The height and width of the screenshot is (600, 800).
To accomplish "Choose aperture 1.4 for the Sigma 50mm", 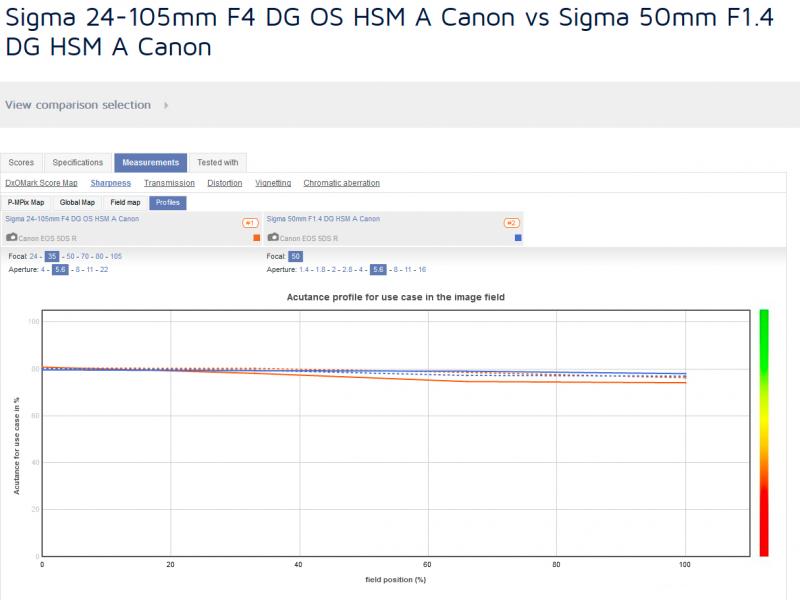I will pos(304,269).
